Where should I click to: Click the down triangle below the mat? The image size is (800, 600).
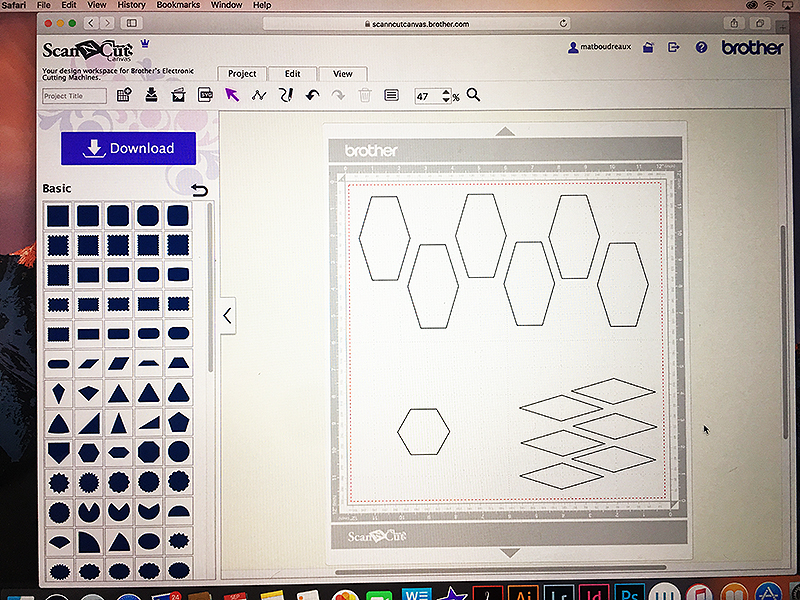(x=508, y=552)
